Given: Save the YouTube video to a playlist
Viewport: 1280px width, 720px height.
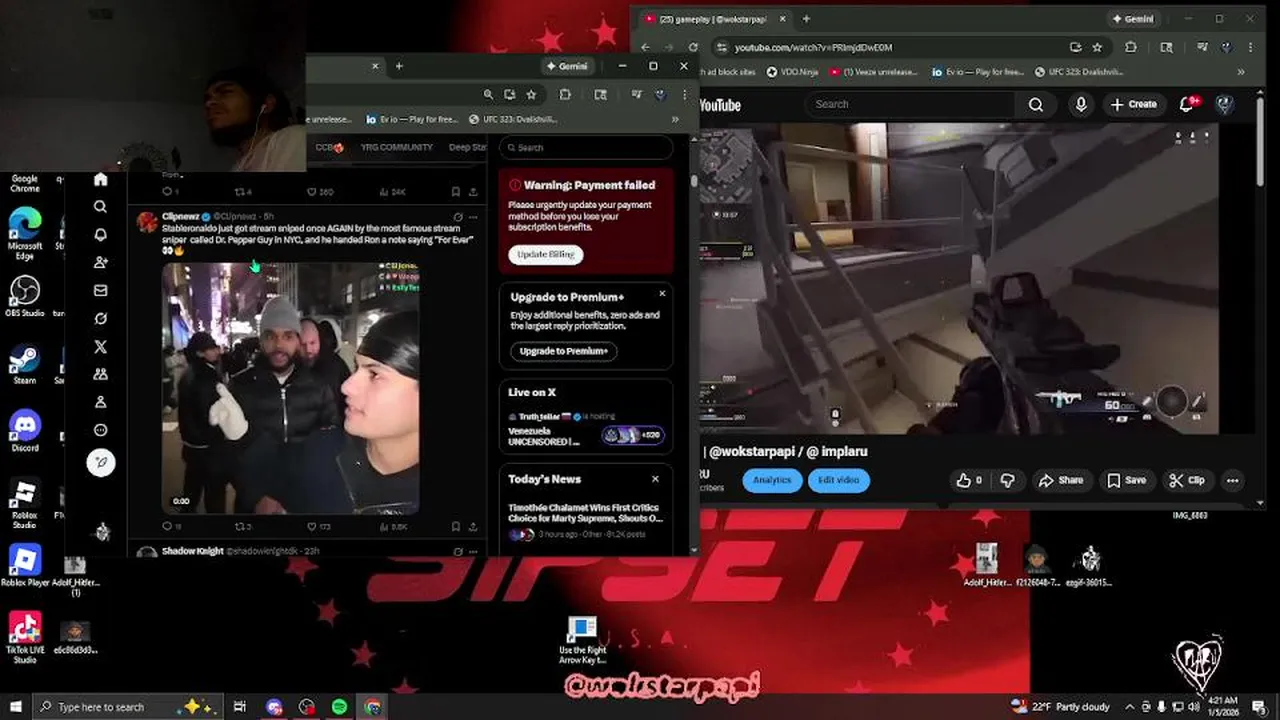Looking at the screenshot, I should pyautogui.click(x=1126, y=480).
